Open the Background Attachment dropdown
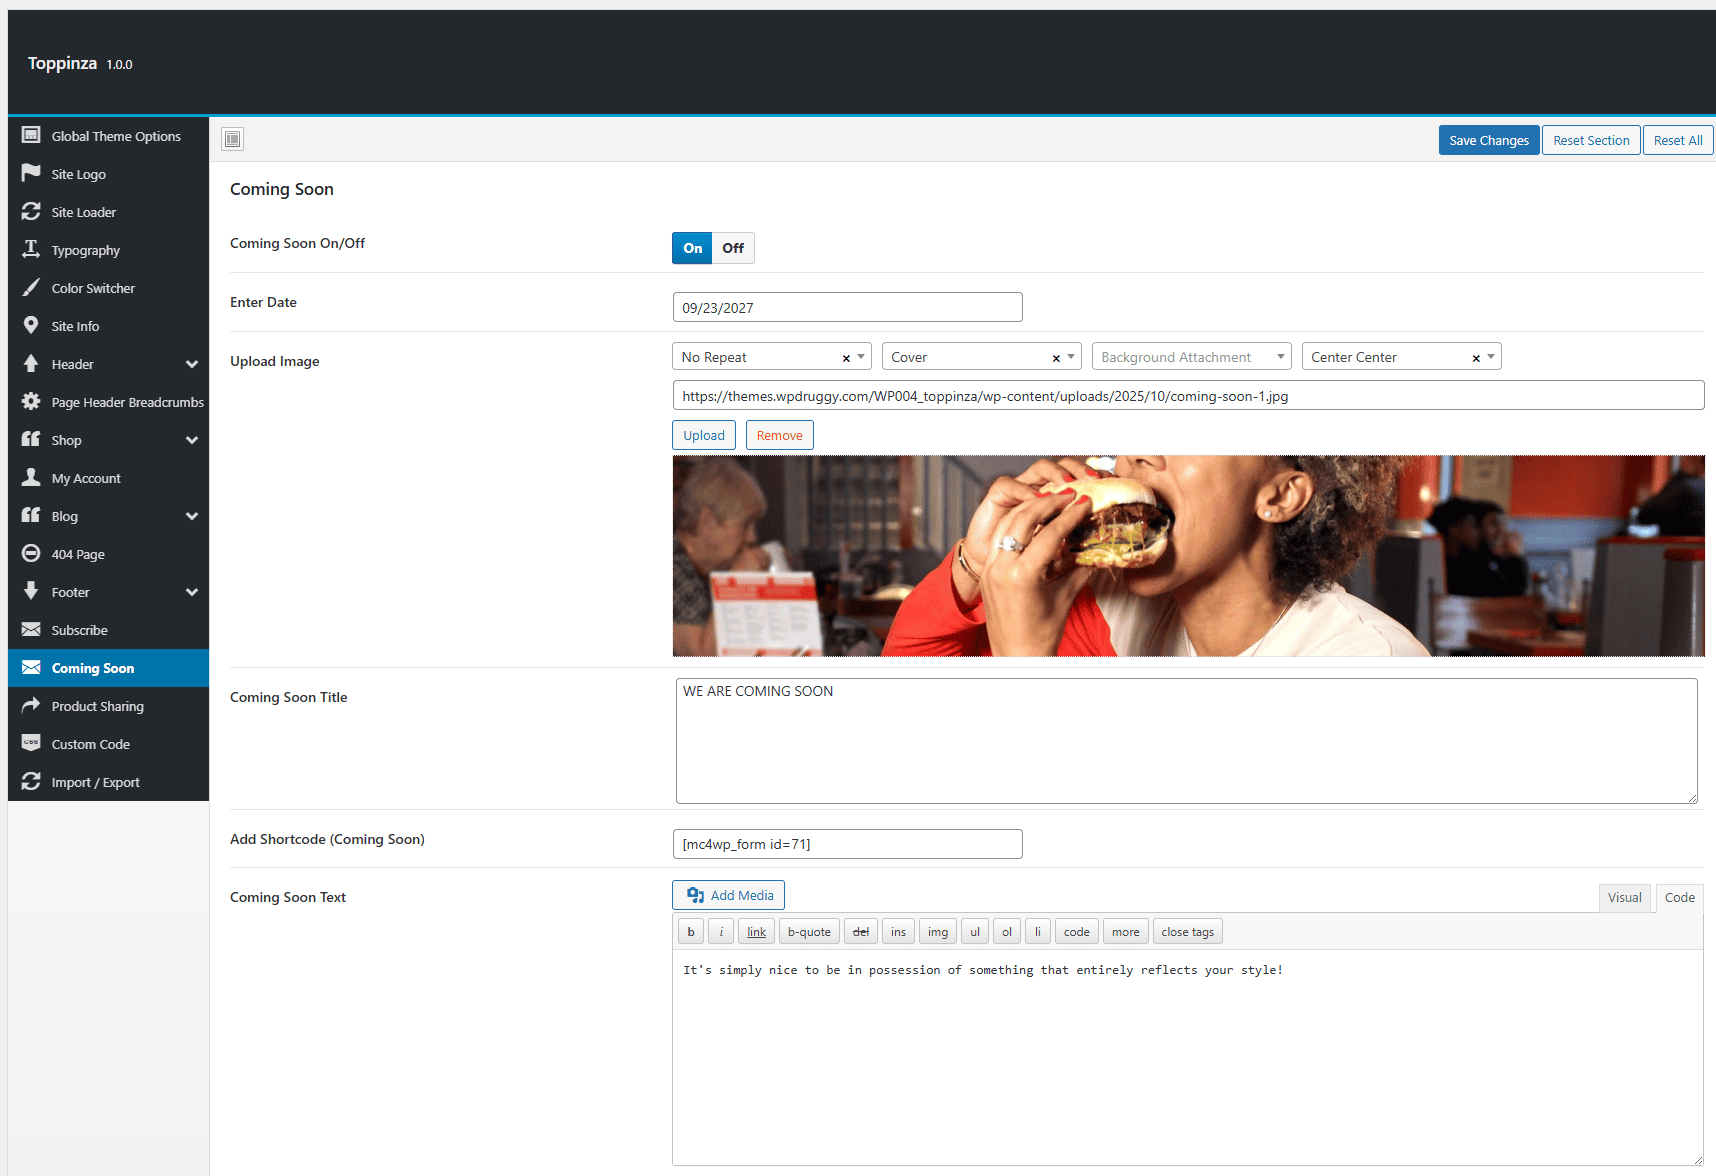The height and width of the screenshot is (1176, 1716). click(x=1191, y=357)
